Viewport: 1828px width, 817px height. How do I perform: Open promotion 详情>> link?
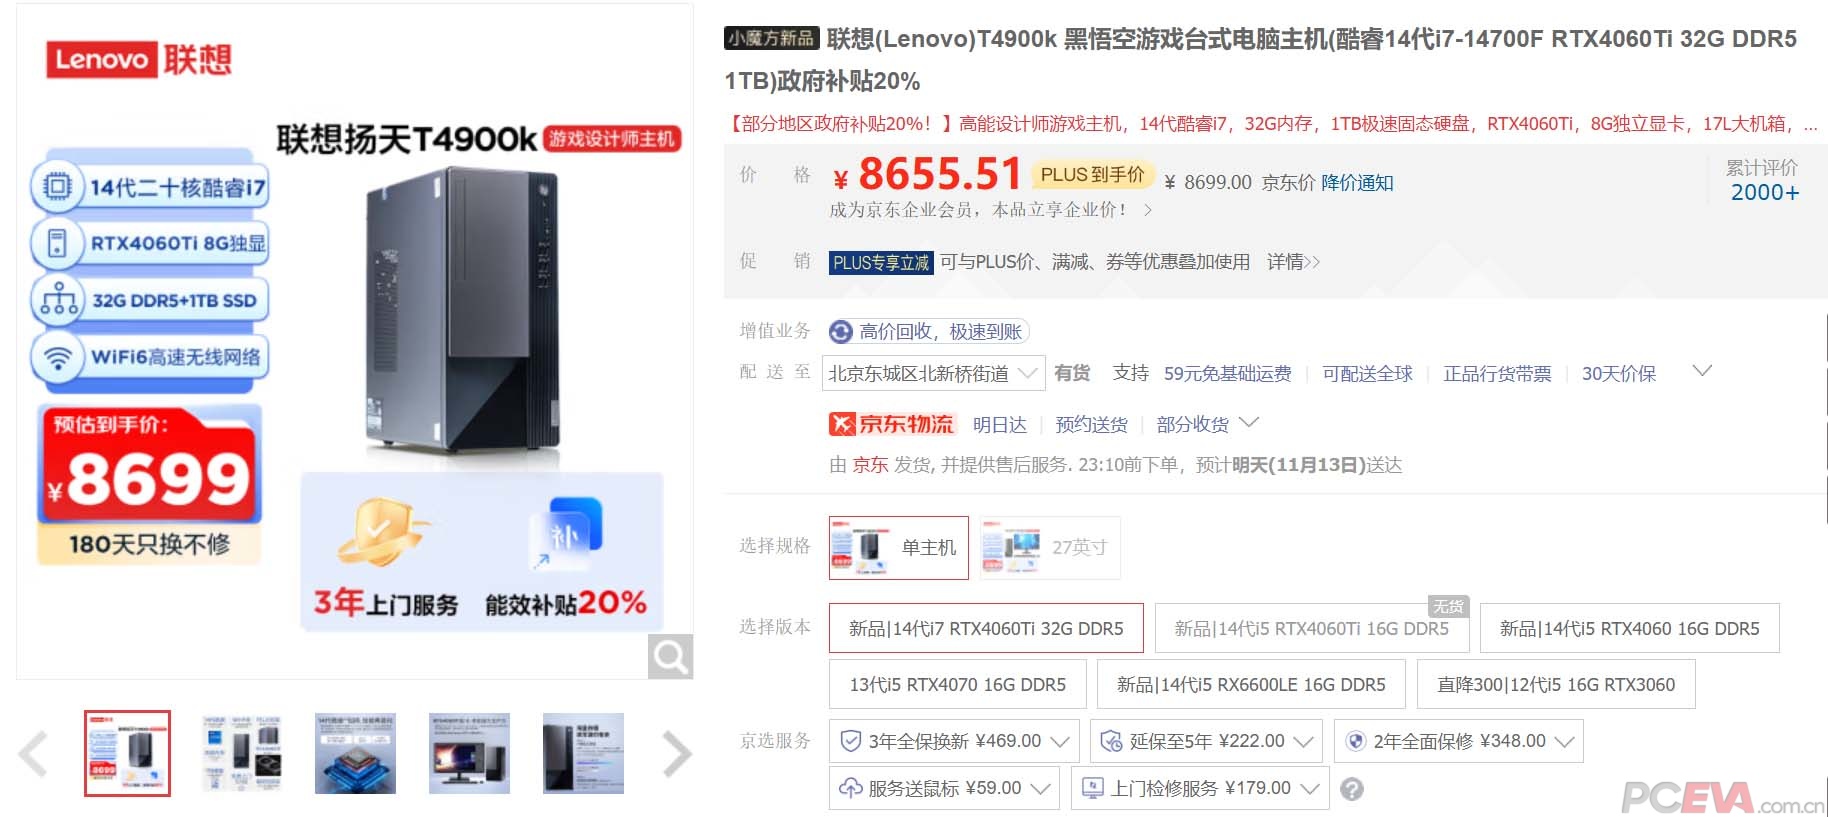[1293, 261]
